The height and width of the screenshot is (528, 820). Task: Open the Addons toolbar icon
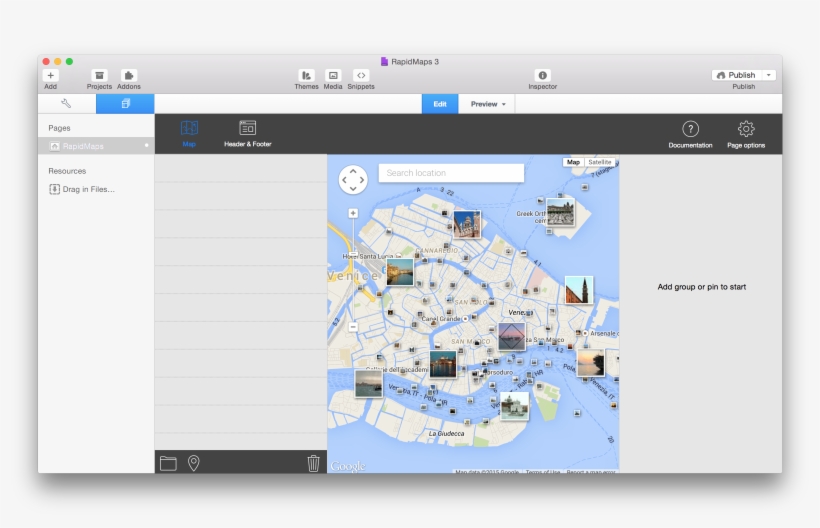(129, 75)
